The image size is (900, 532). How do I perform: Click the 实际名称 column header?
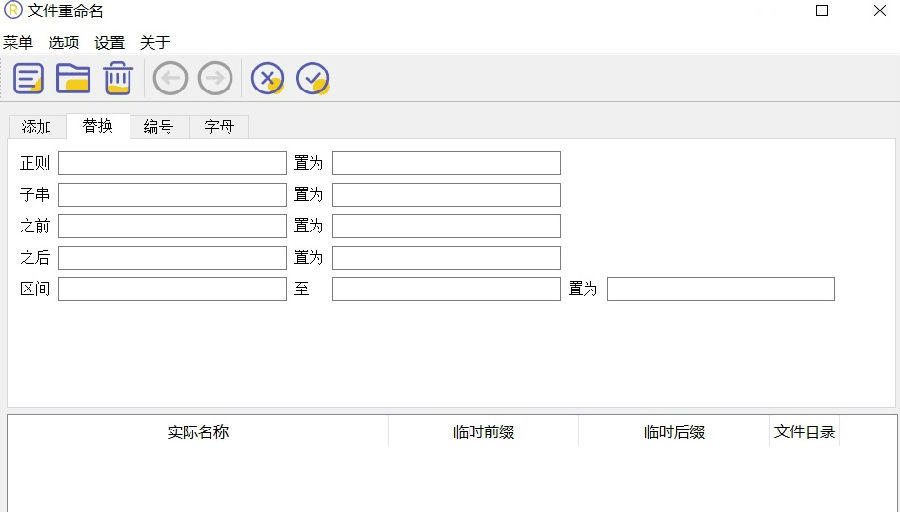198,432
